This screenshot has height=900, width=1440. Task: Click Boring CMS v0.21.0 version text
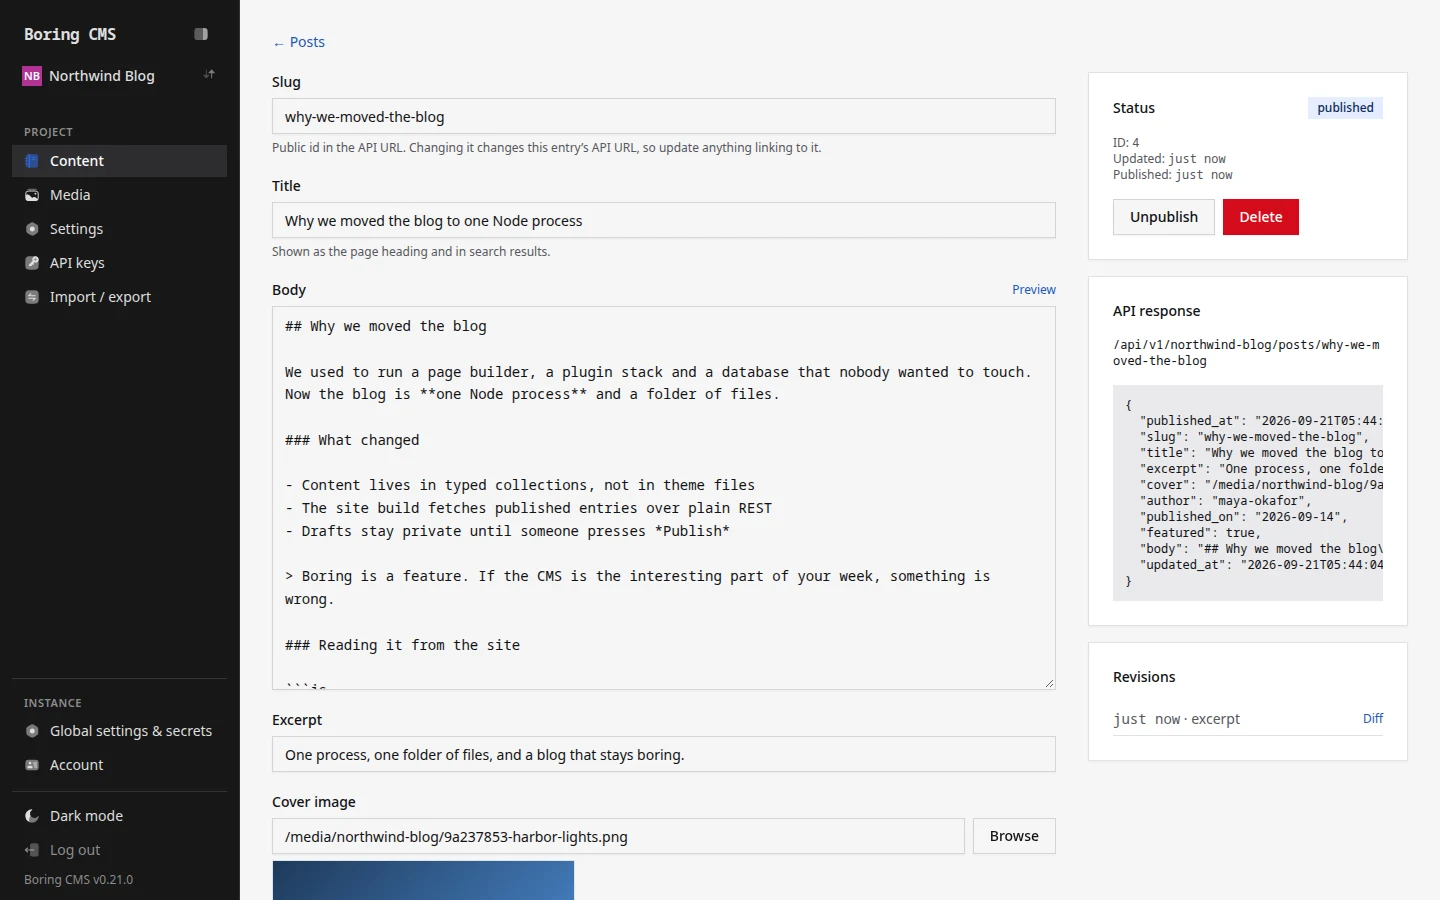[x=78, y=880]
